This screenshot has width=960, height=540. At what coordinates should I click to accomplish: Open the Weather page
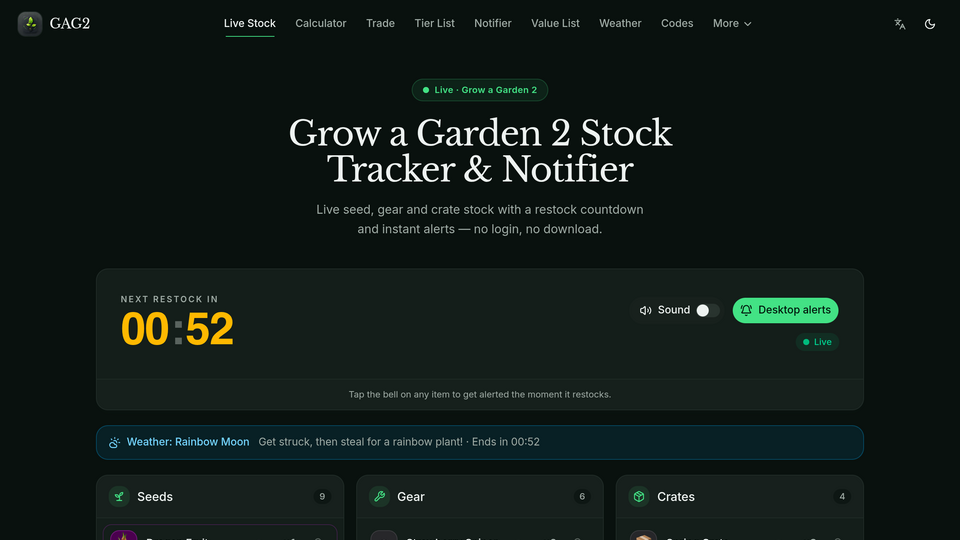click(x=620, y=23)
